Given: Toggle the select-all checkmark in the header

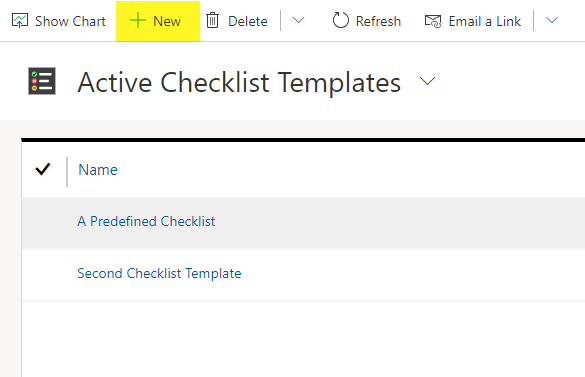Looking at the screenshot, I should pyautogui.click(x=43, y=169).
